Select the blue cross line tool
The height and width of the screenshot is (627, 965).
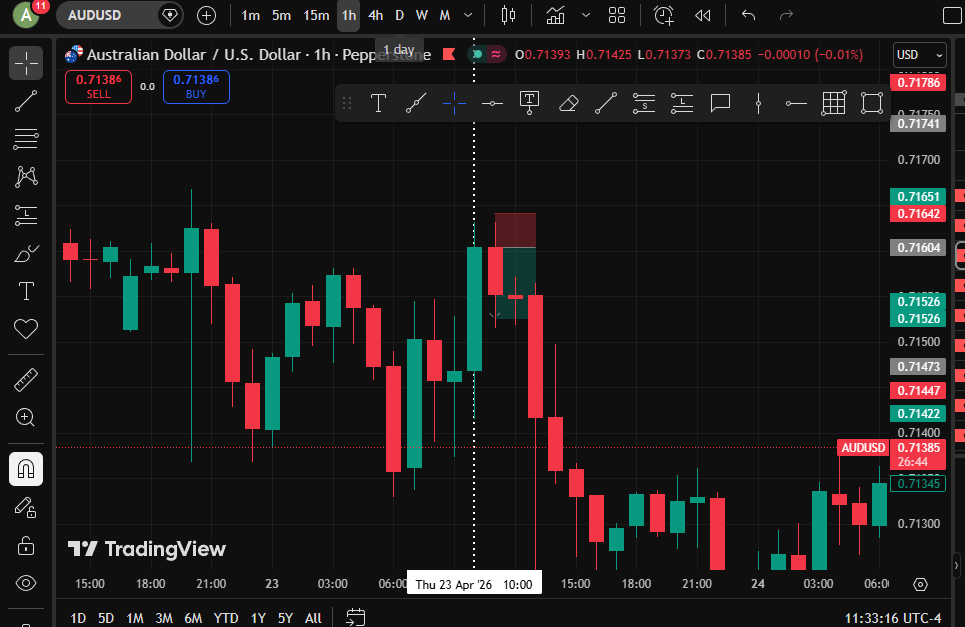(454, 103)
